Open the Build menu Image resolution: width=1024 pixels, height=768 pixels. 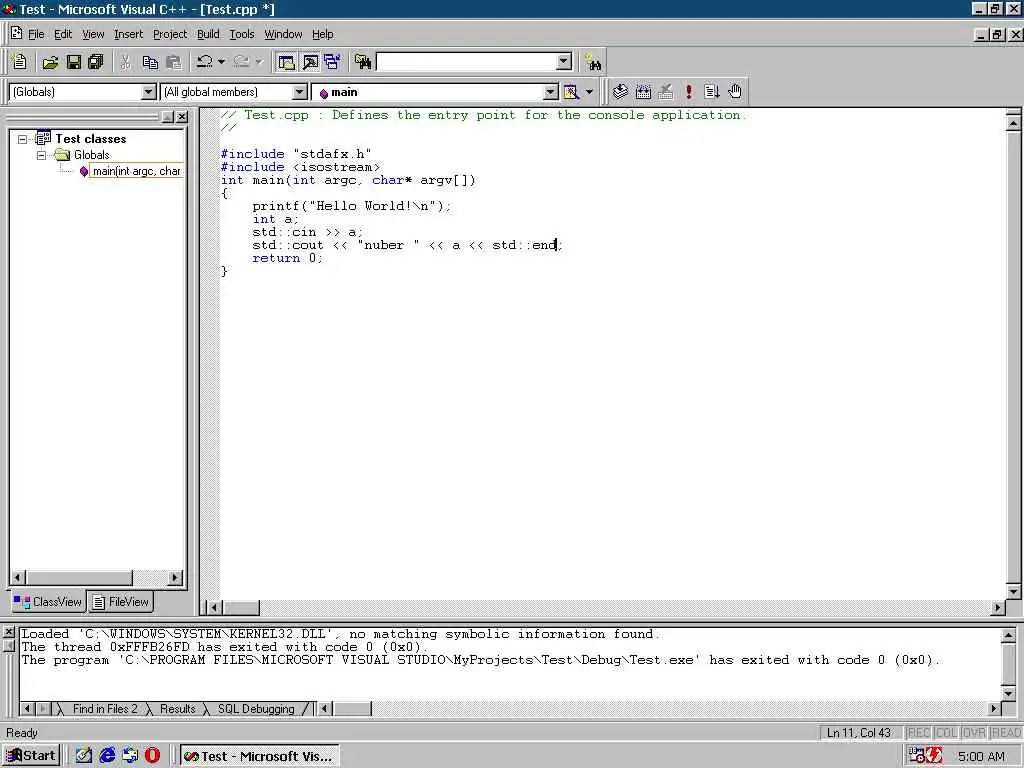click(x=208, y=34)
